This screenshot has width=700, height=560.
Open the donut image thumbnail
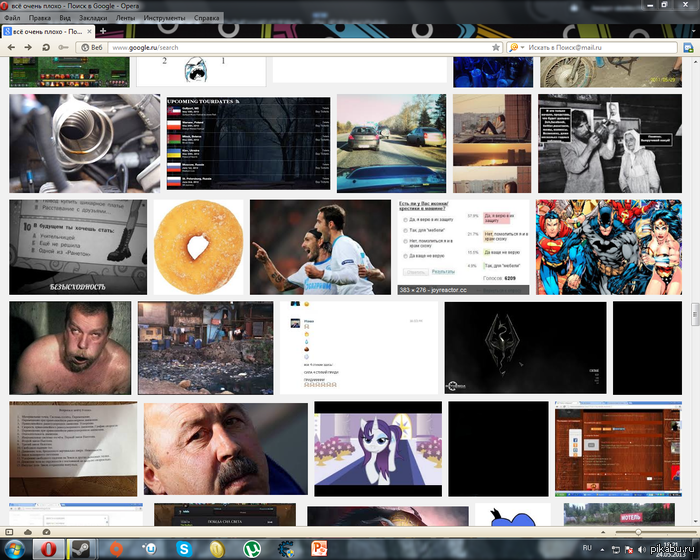tap(198, 247)
